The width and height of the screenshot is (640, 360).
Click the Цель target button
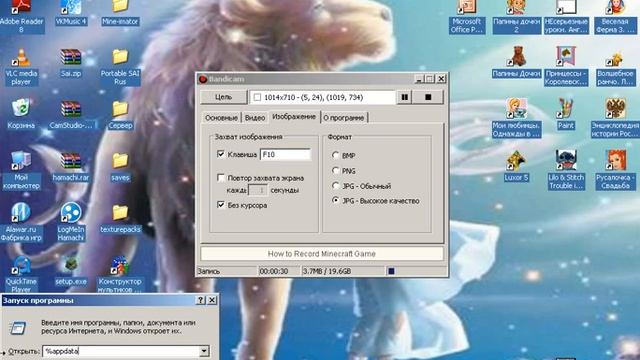(x=223, y=97)
